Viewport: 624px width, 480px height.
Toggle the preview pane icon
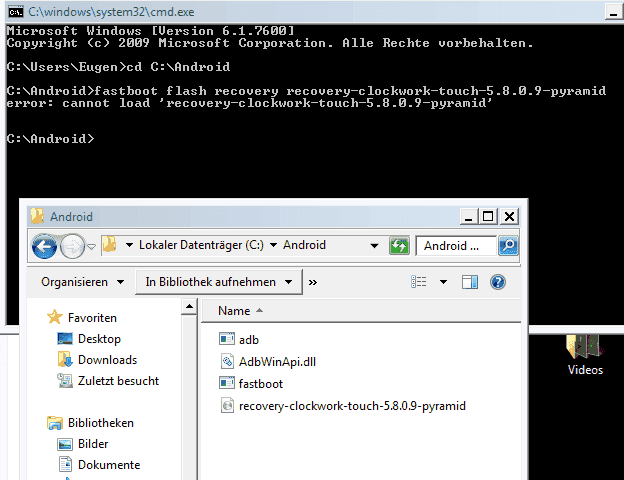pos(470,282)
